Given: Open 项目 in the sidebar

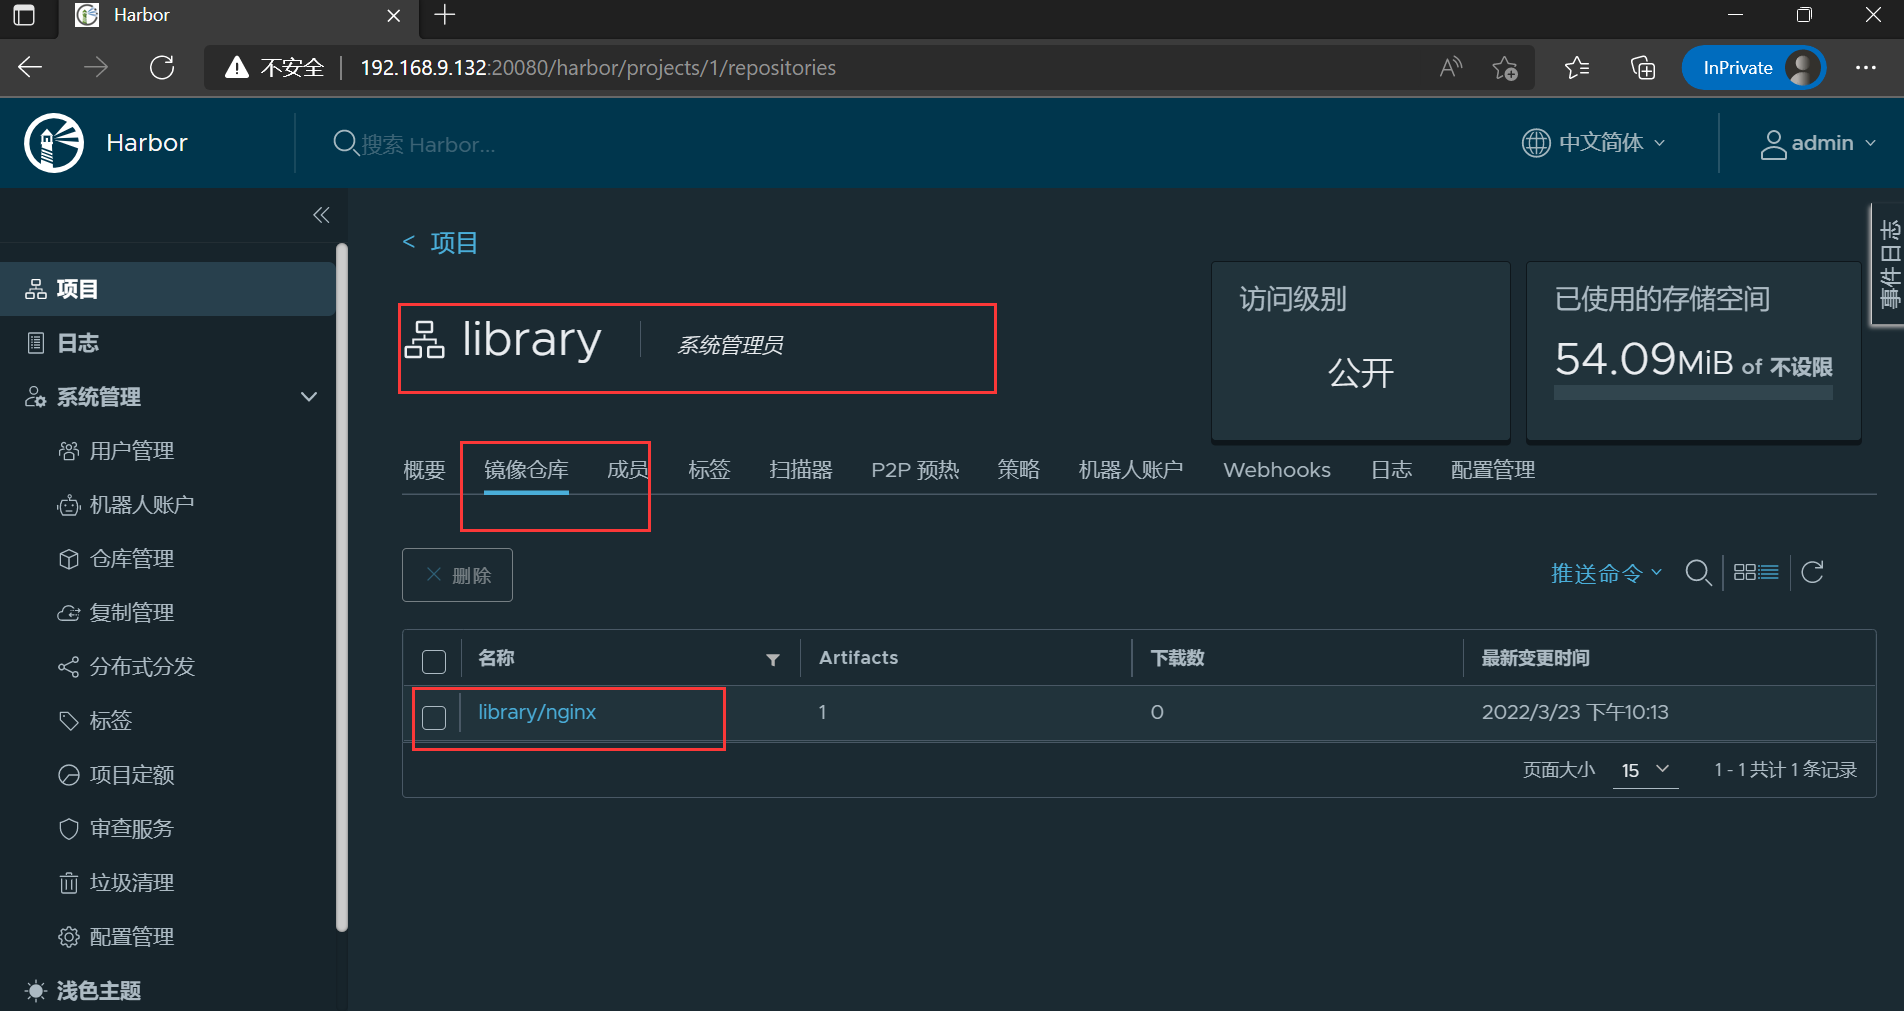Looking at the screenshot, I should tap(167, 289).
